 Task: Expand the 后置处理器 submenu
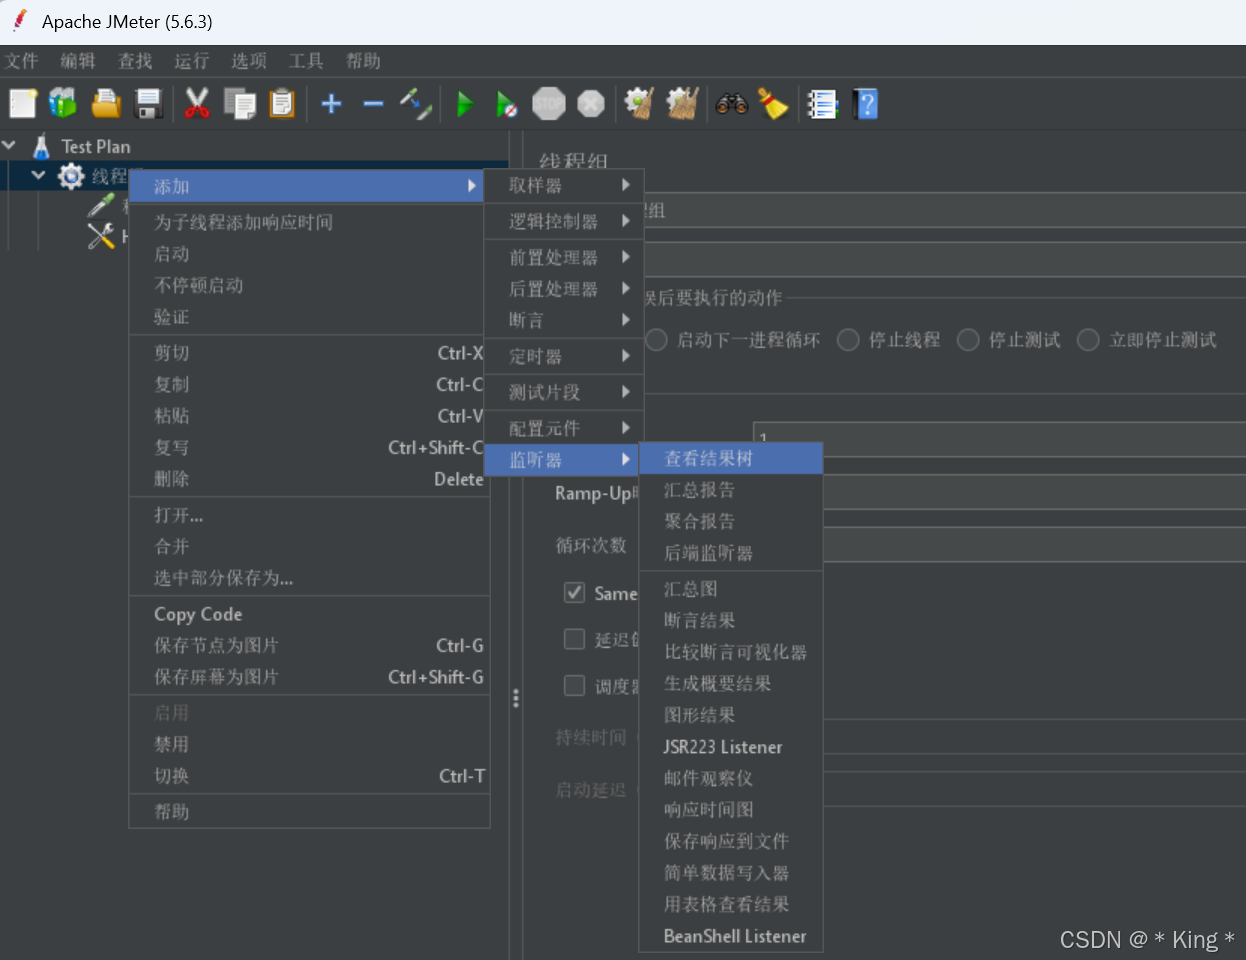[564, 289]
